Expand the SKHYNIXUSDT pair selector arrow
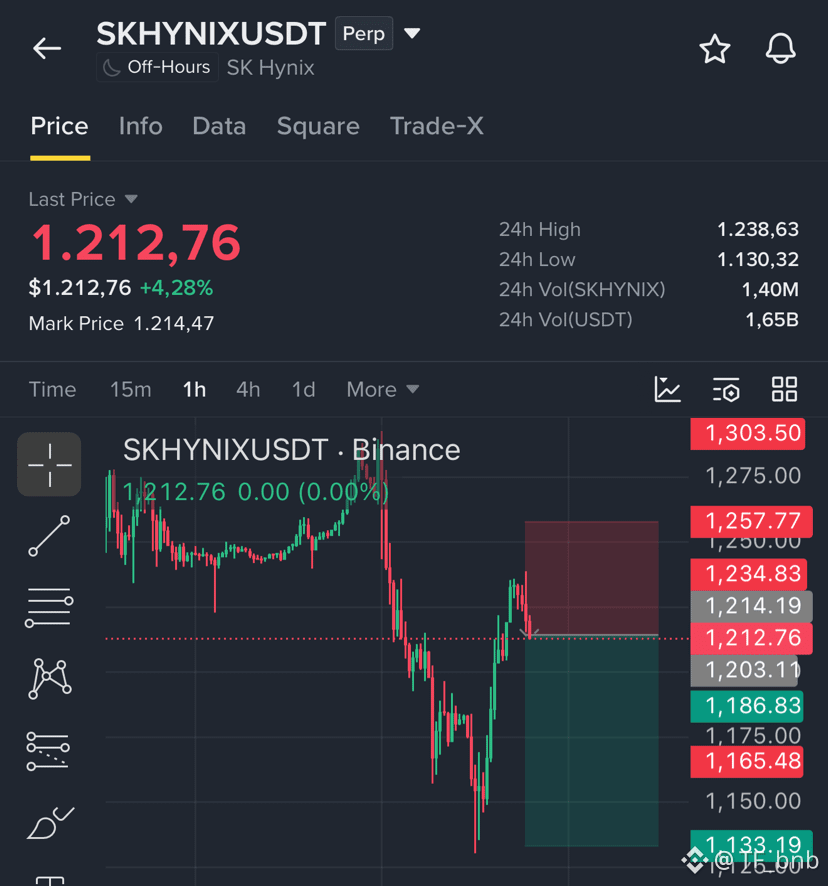828x886 pixels. click(x=412, y=33)
